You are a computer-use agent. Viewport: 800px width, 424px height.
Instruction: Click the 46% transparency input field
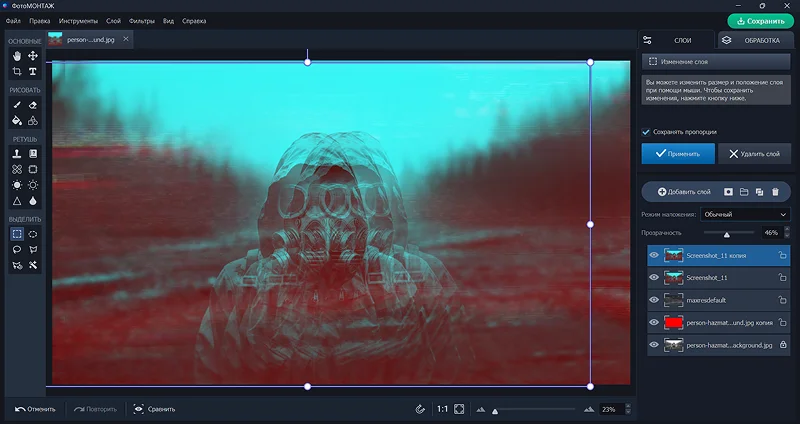(x=772, y=233)
